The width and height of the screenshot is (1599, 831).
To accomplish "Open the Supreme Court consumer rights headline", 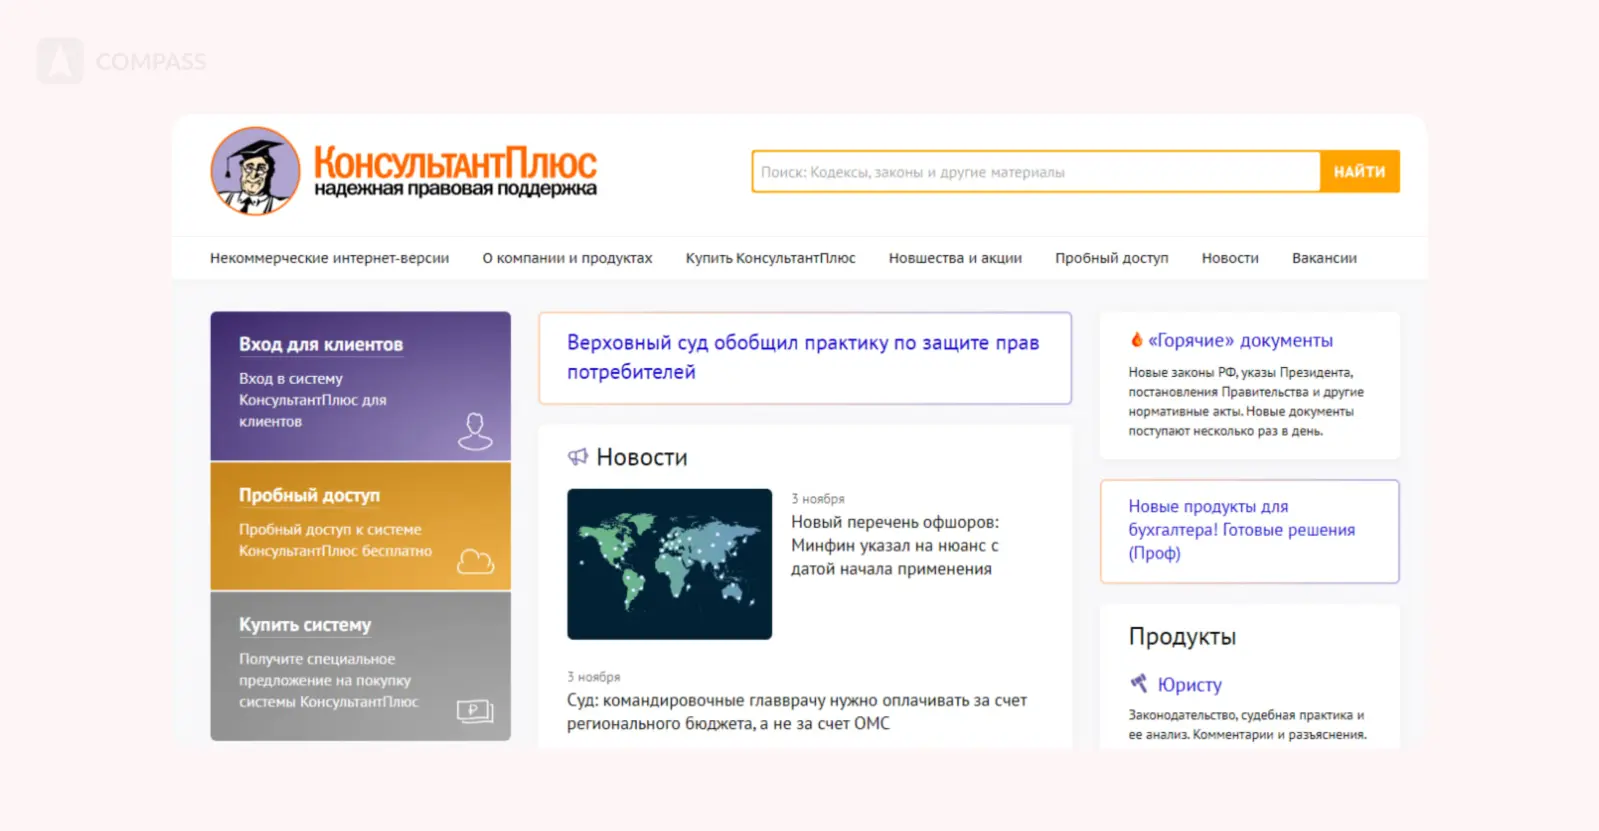I will (x=803, y=357).
